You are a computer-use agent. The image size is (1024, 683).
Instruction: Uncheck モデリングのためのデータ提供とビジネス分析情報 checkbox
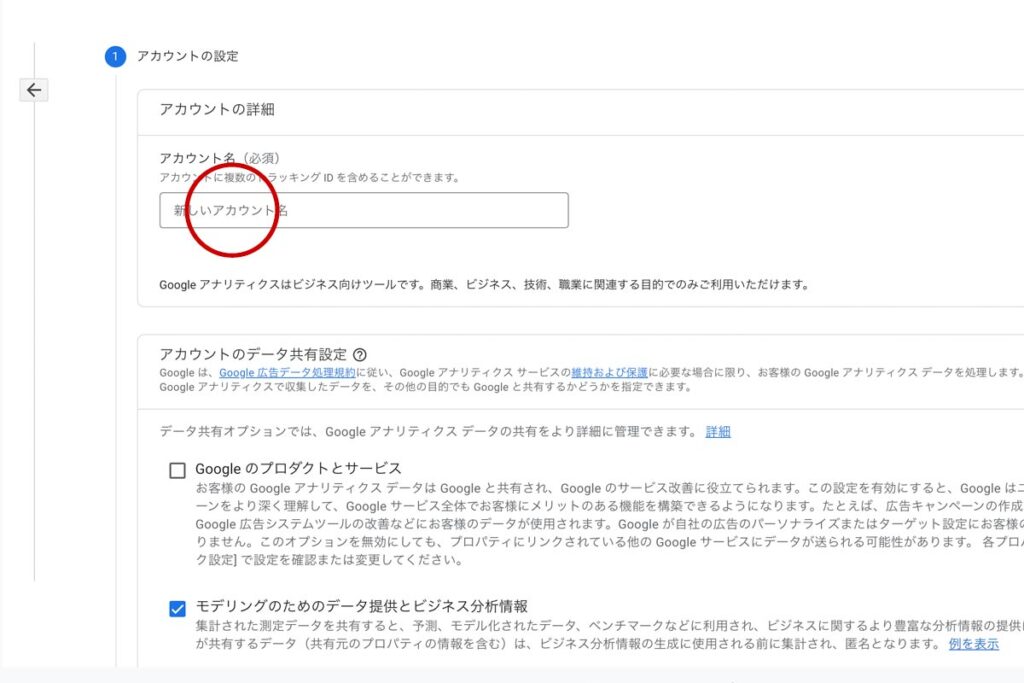(x=177, y=609)
